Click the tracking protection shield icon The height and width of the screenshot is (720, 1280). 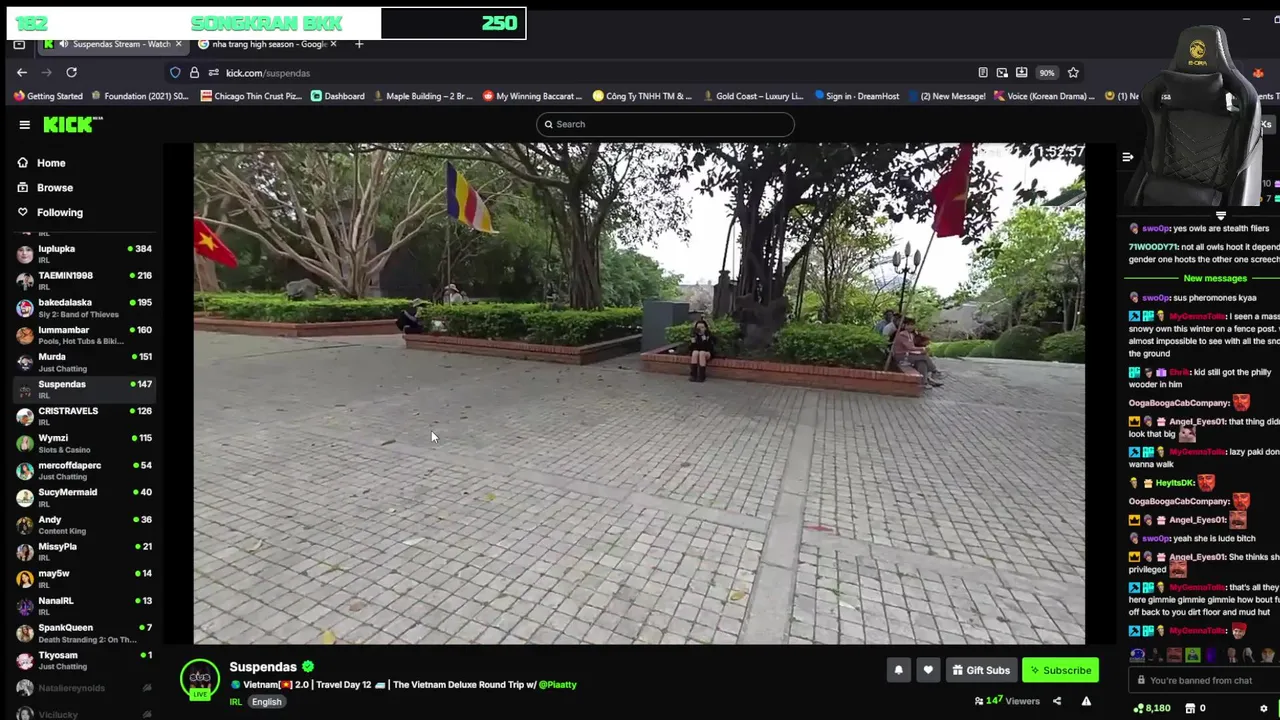tap(175, 72)
